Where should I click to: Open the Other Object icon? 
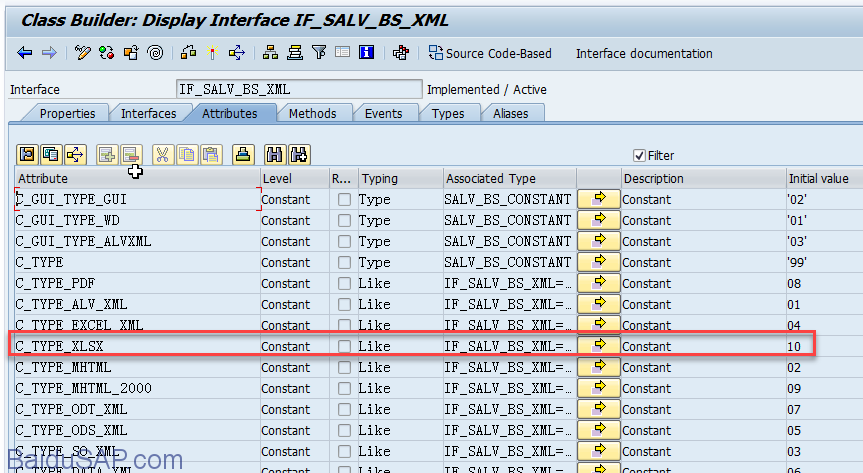click(131, 53)
